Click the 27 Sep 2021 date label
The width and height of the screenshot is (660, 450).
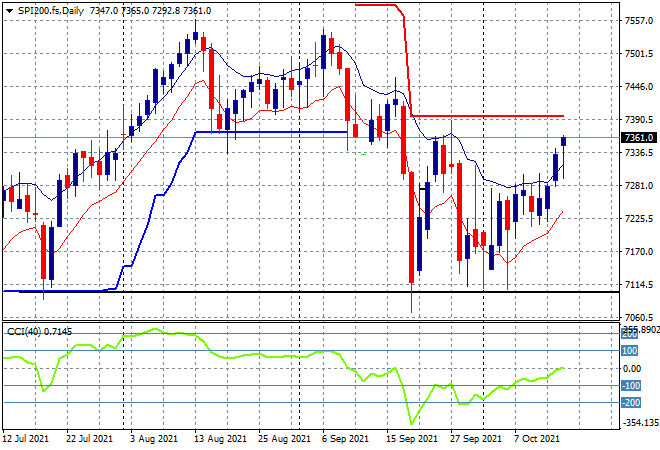point(476,439)
